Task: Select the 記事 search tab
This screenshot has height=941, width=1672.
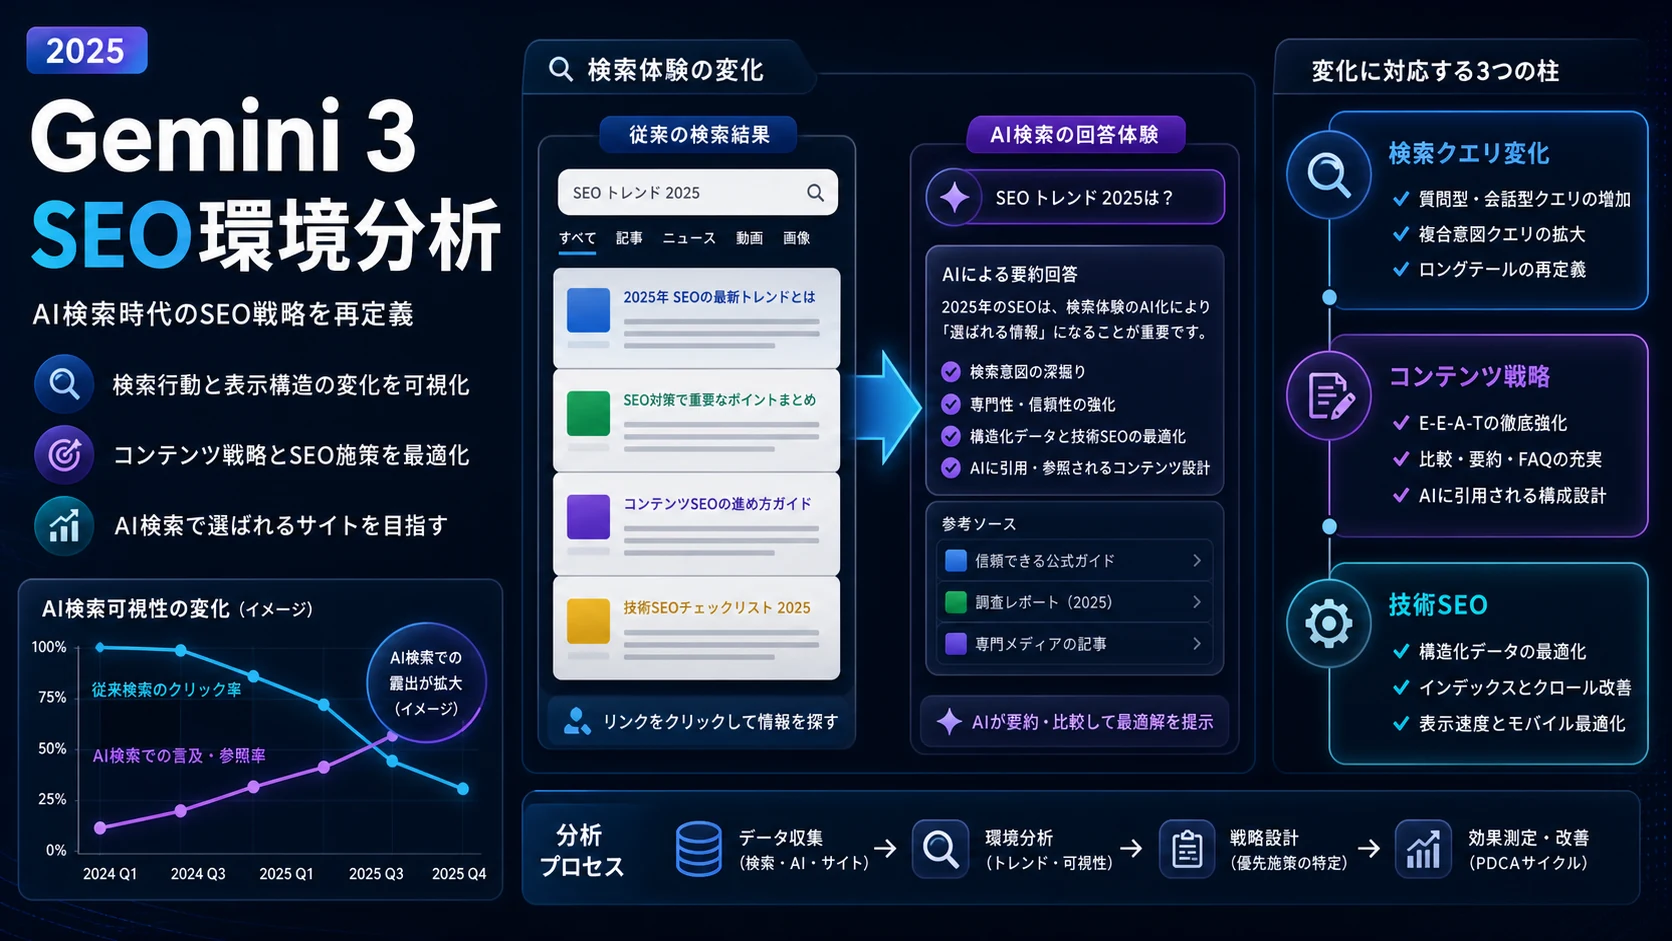Action: point(629,238)
